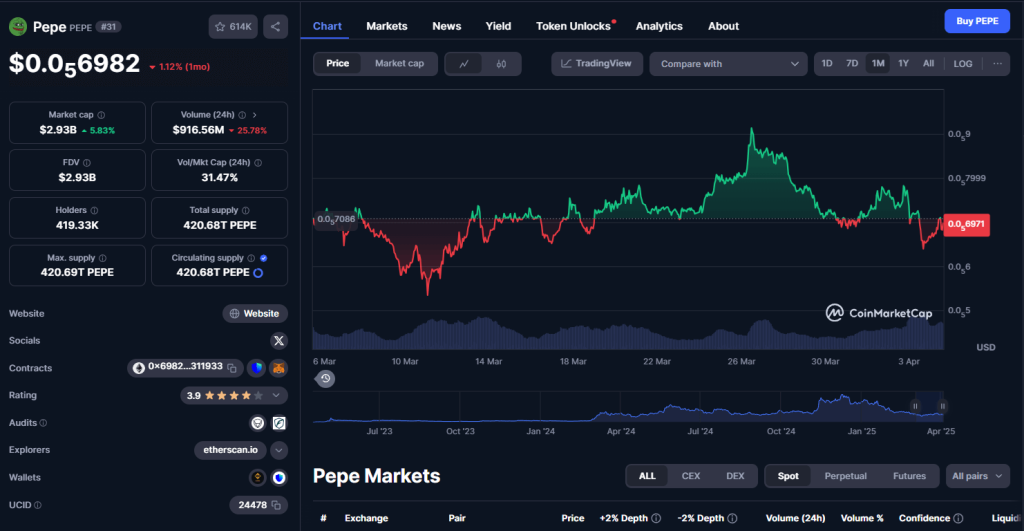Open the News tab
Screen dimensions: 1024x531
pos(447,26)
